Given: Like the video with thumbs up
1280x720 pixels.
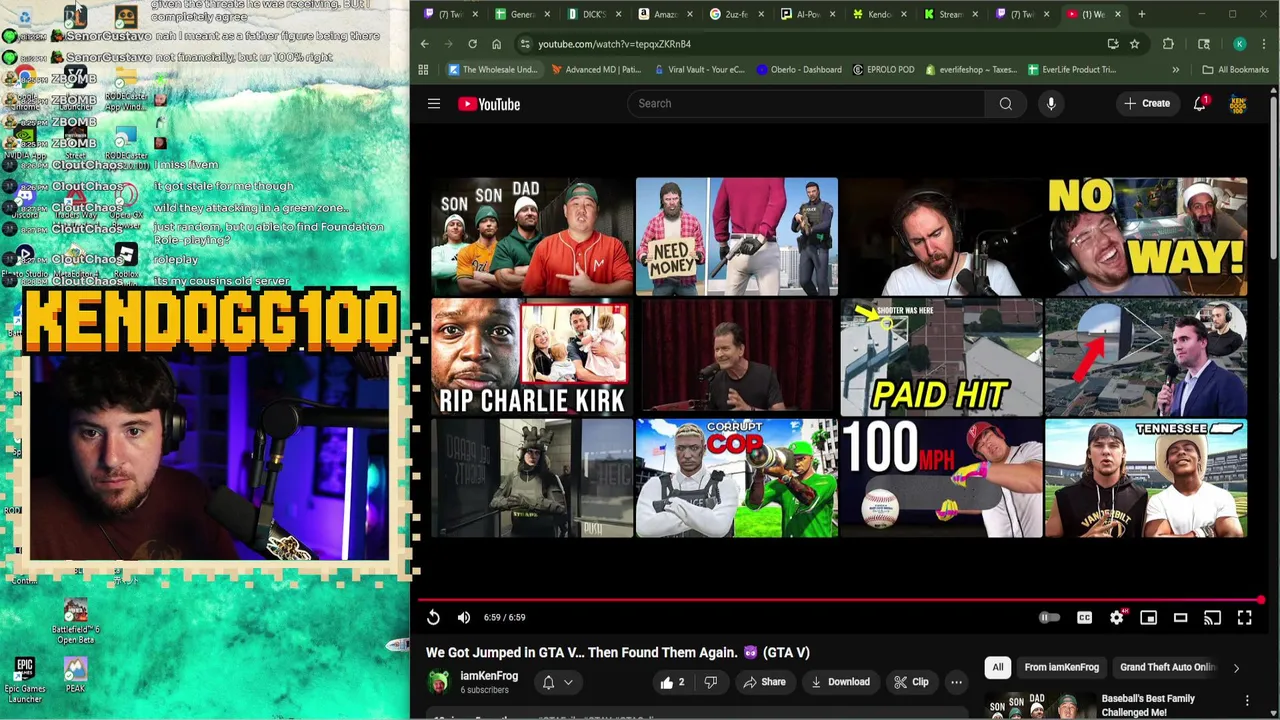Looking at the screenshot, I should coord(672,682).
